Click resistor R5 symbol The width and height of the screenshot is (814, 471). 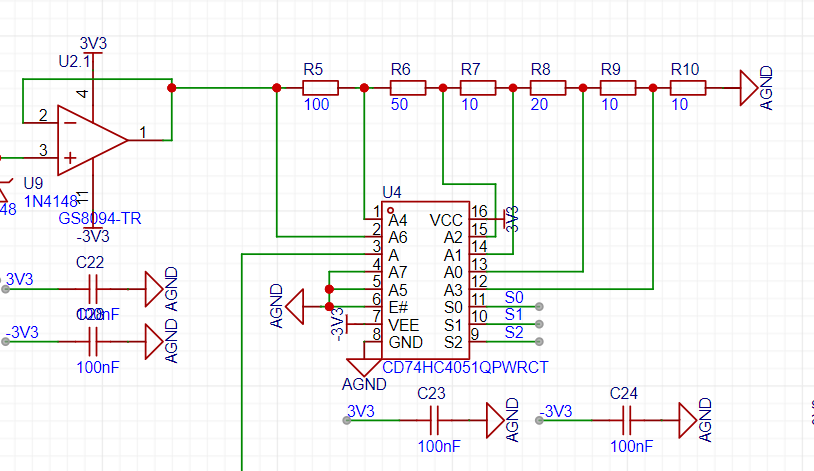click(320, 88)
